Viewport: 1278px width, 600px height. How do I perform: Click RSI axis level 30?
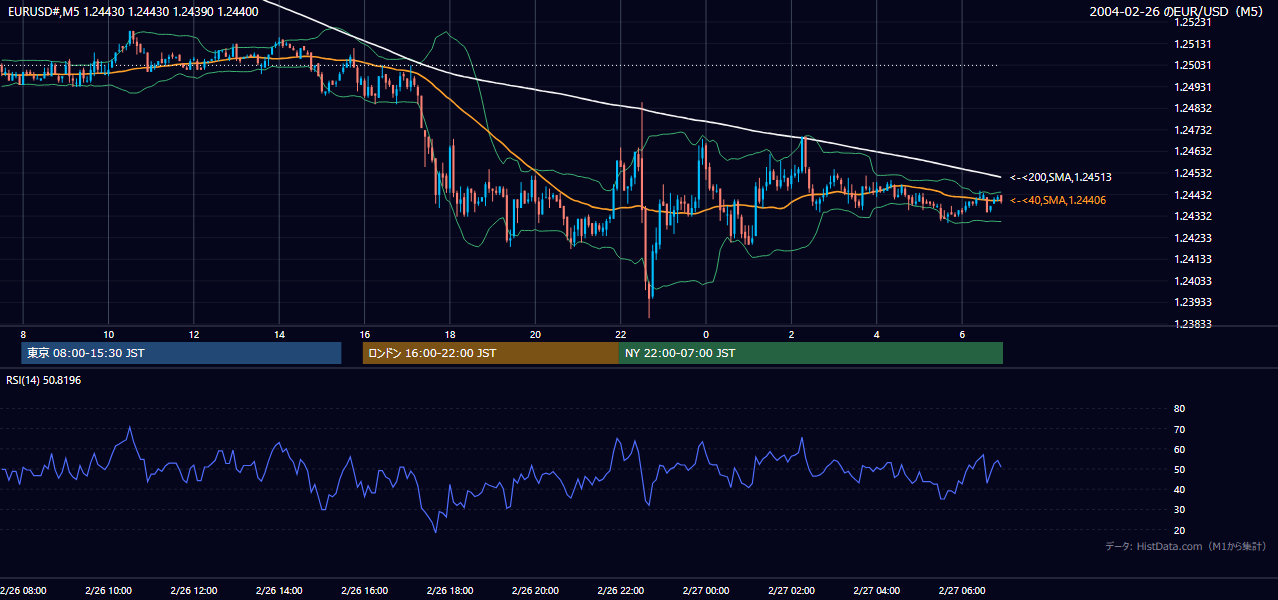(x=1179, y=509)
